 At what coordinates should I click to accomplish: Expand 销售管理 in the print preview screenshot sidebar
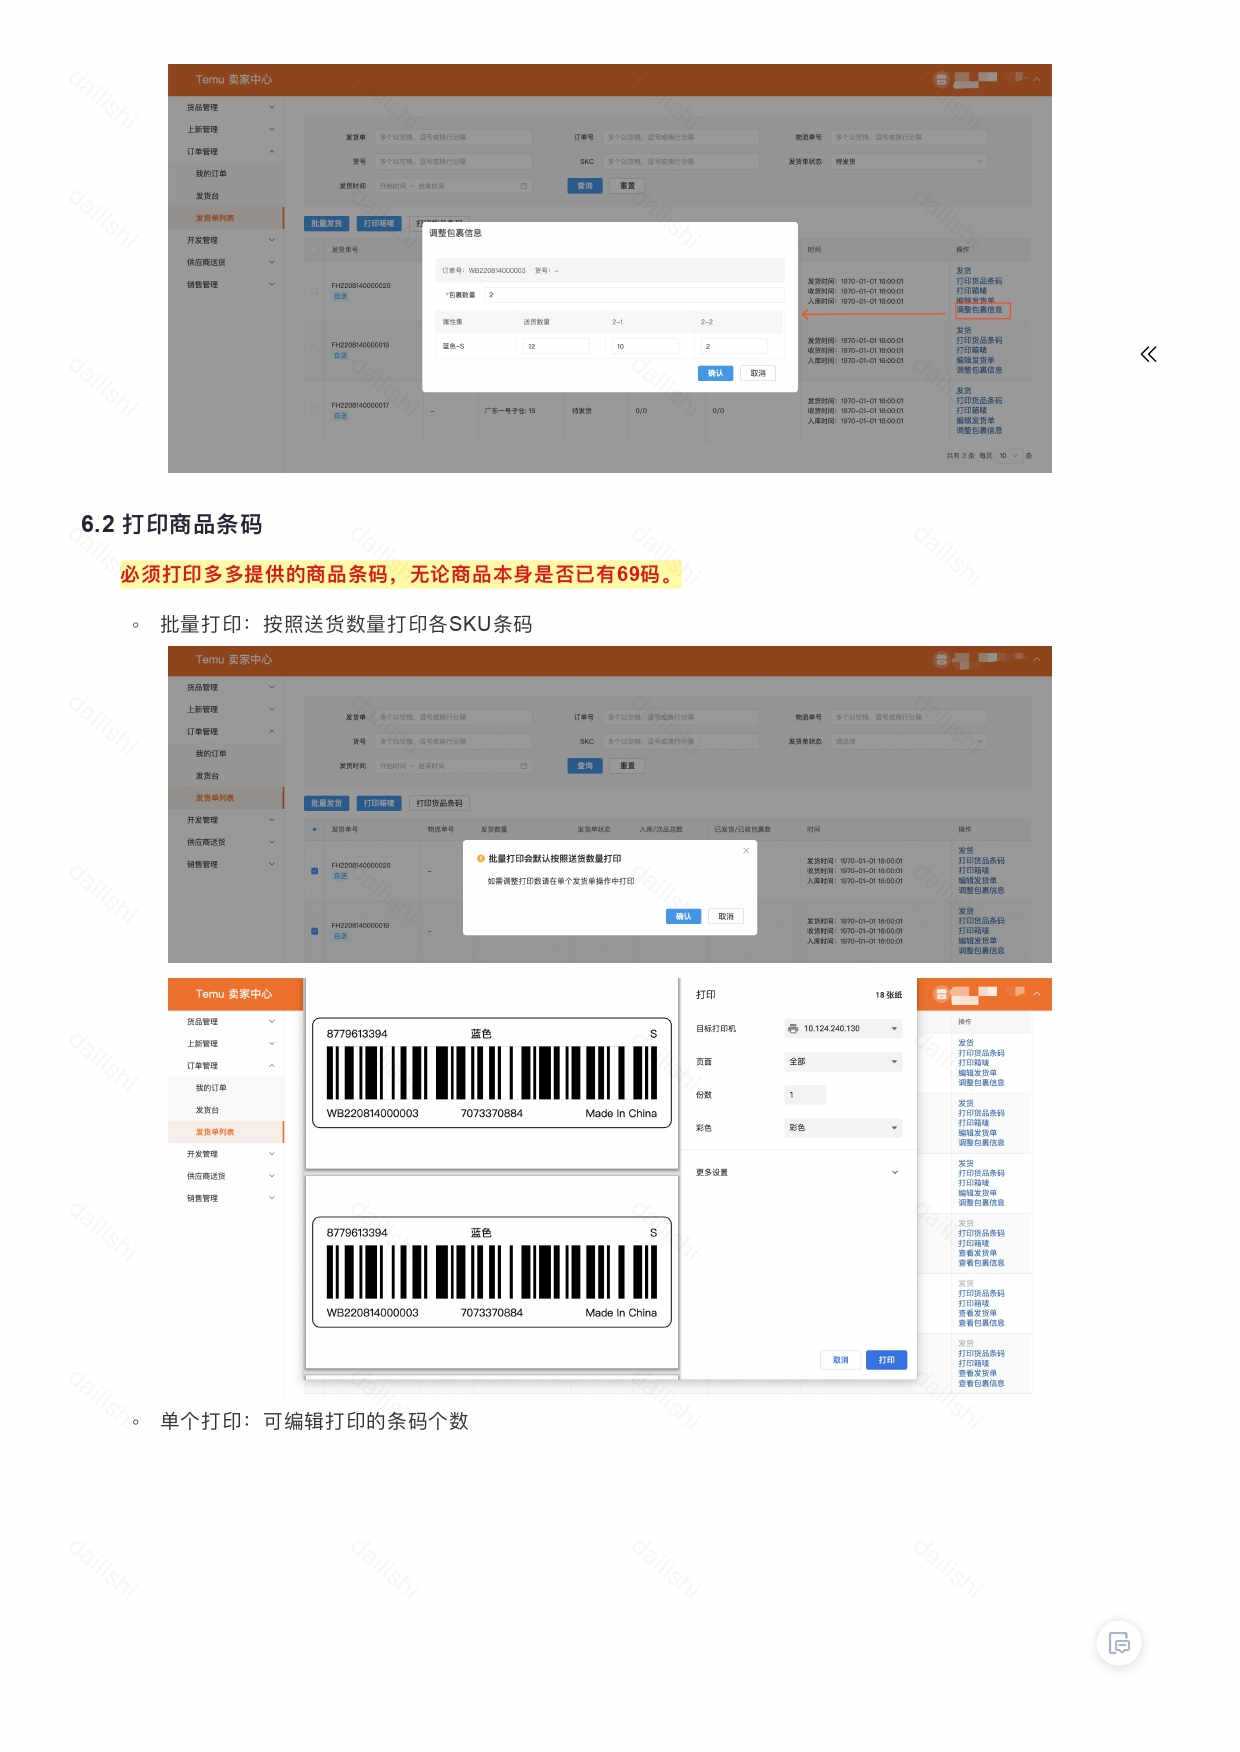pyautogui.click(x=230, y=1198)
